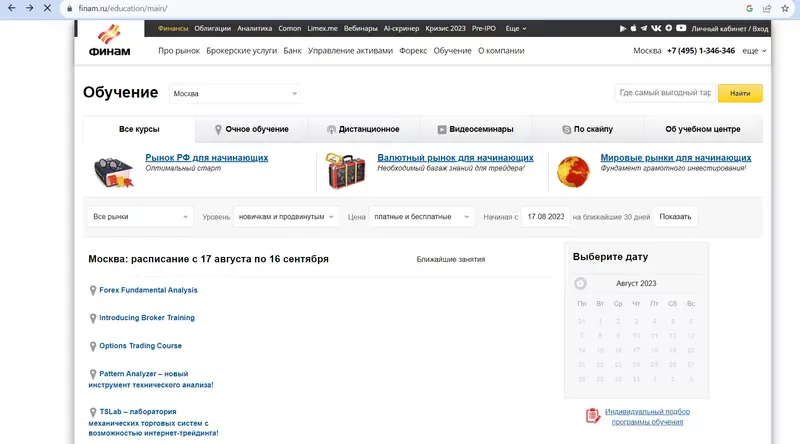Screen dimensions: 800x444
Task: Go back in browser history
Action: coord(12,8)
